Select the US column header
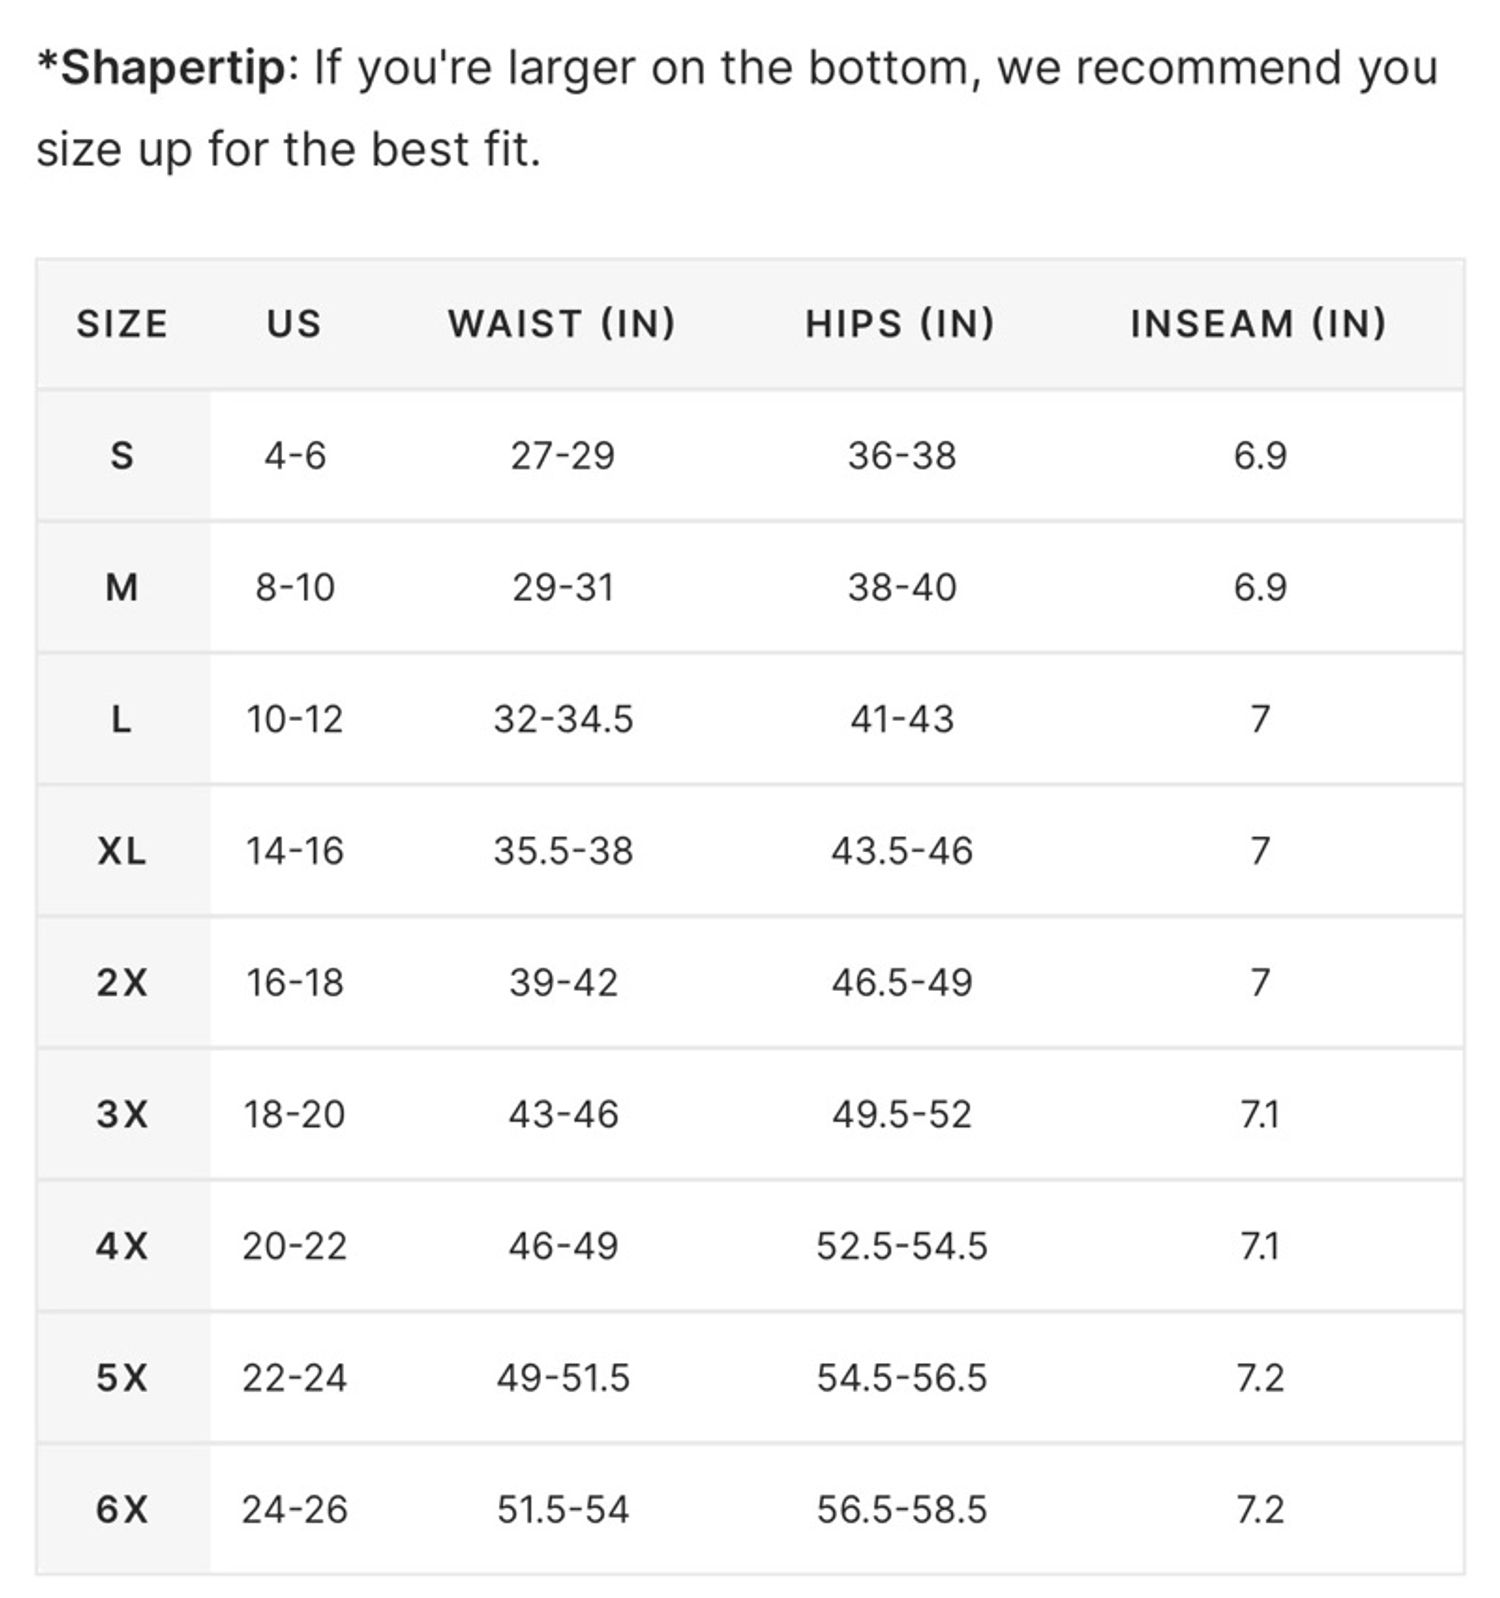Screen dimensions: 1500x1598 pyautogui.click(x=294, y=324)
